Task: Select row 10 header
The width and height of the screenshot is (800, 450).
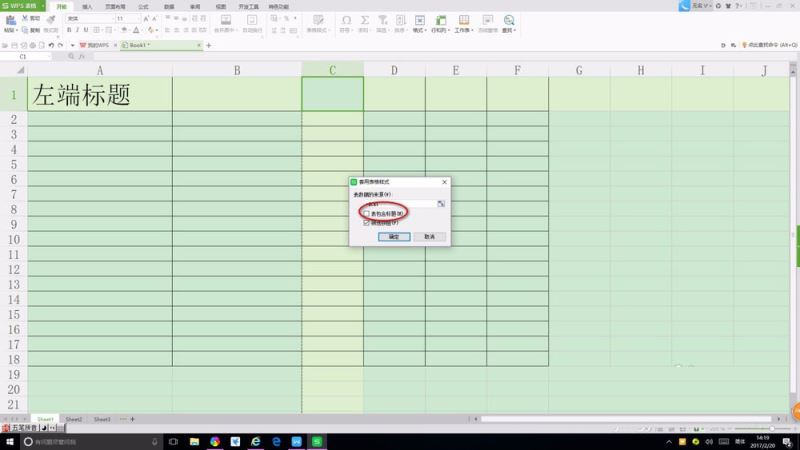Action: (14, 239)
